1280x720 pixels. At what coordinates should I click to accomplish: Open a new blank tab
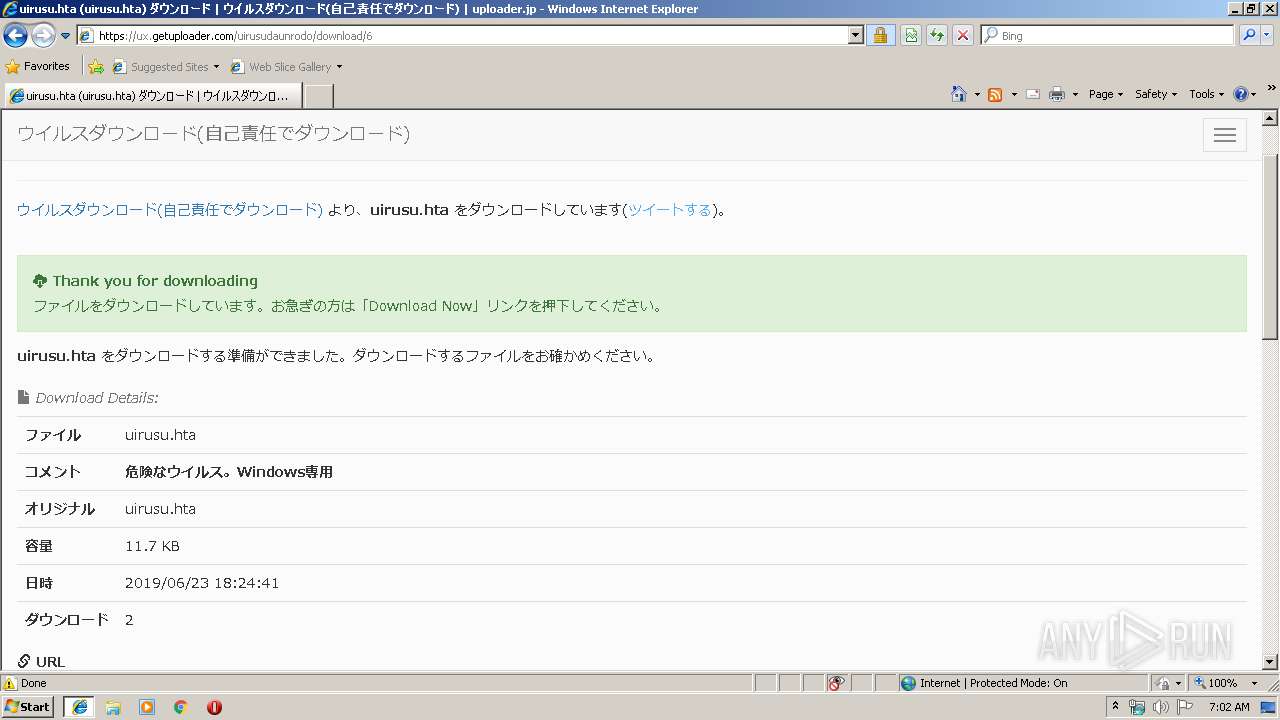coord(318,96)
